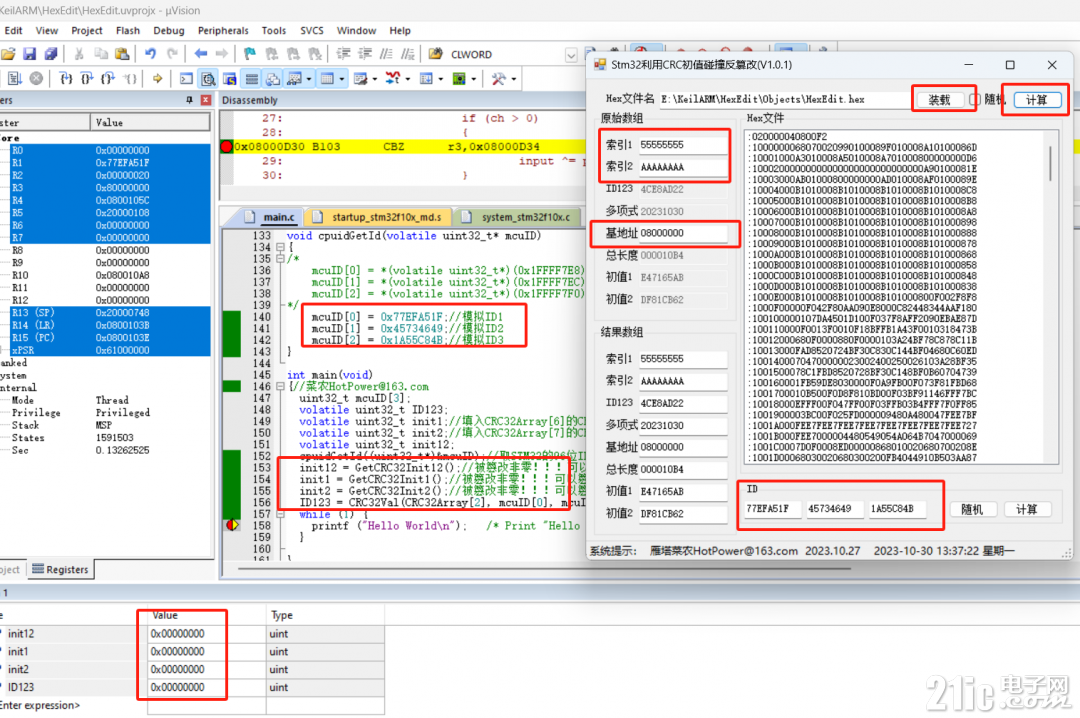The image size is (1080, 718).
Task: Switch to the system_stm32f10x.c tab
Action: pos(517,217)
